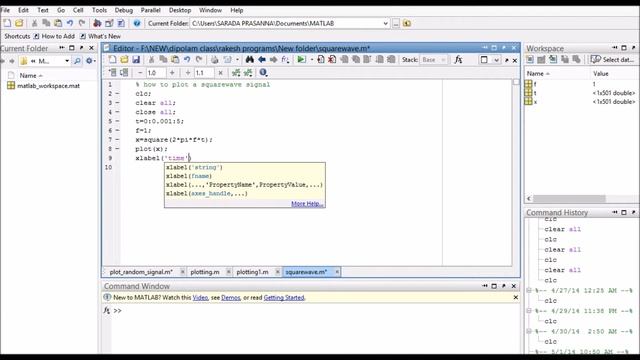Viewport: 640px width, 360px height.
Task: Click the cut icon in the Editor toolbar
Action: tap(151, 60)
